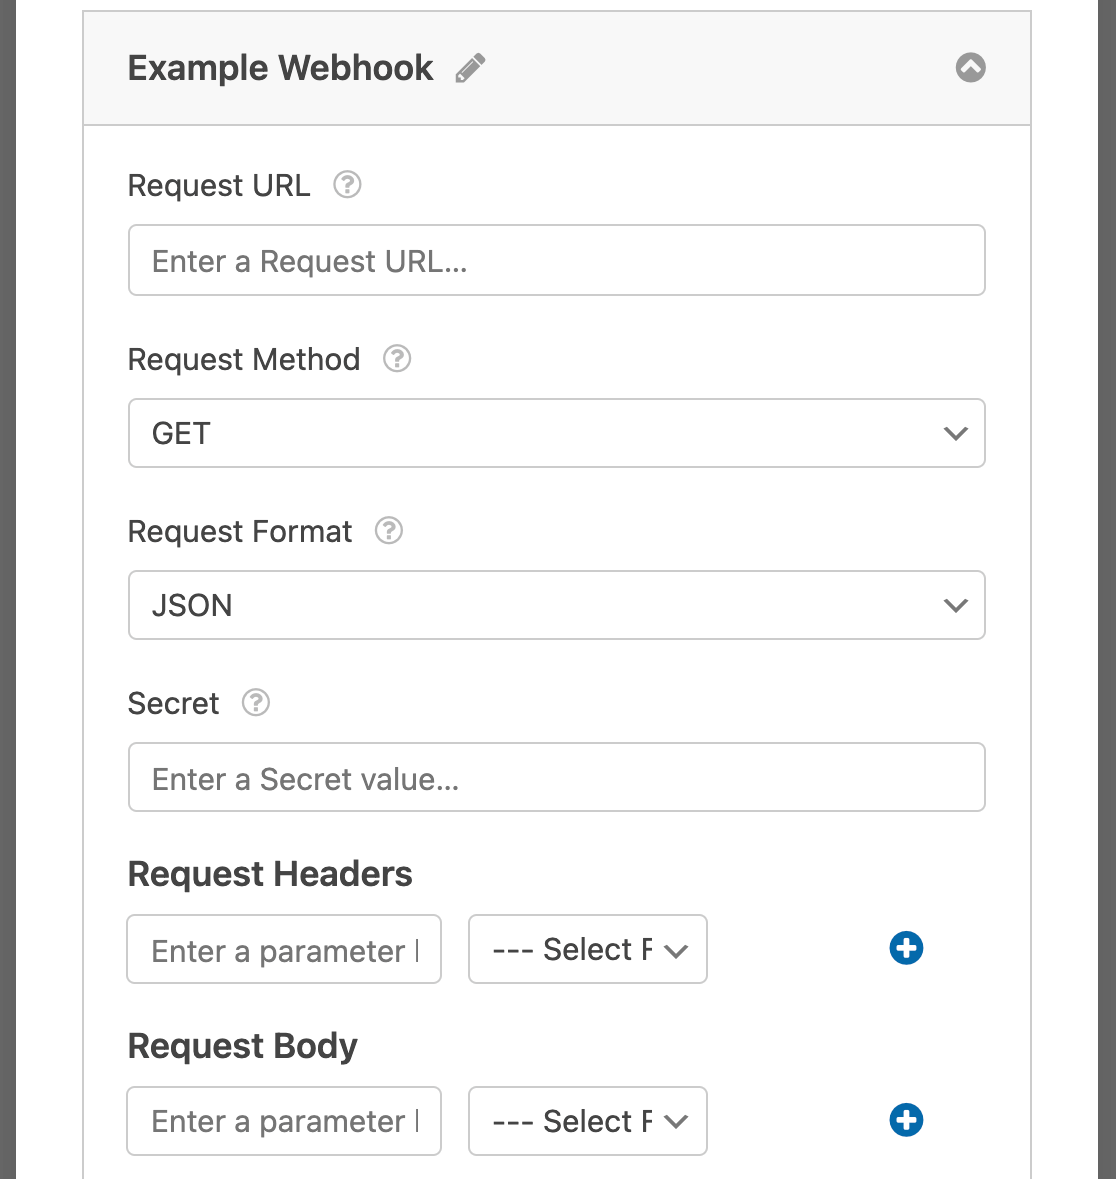The width and height of the screenshot is (1116, 1179).
Task: Click the Request Body heading
Action: point(242,1045)
